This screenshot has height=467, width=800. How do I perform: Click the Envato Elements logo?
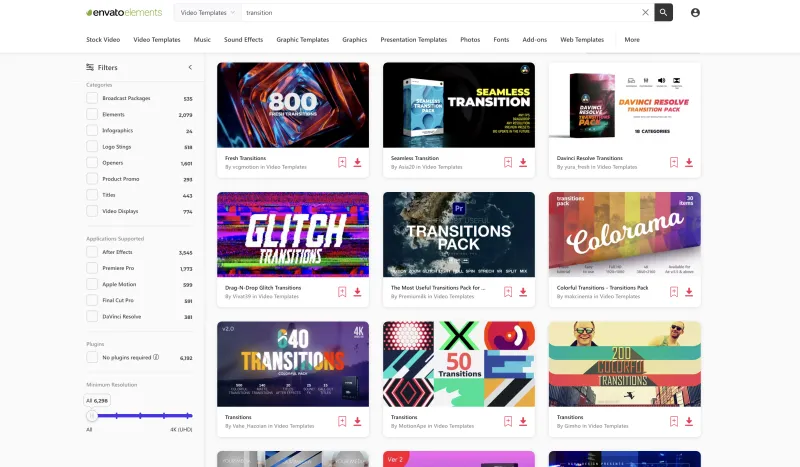click(124, 12)
